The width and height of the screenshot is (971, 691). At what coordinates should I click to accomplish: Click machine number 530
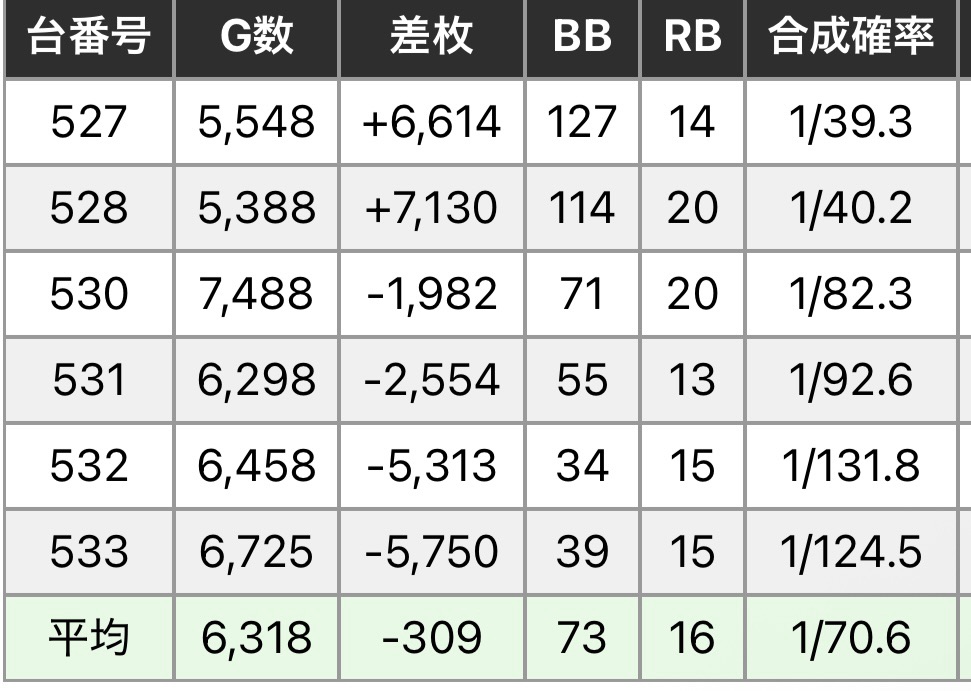click(x=88, y=294)
